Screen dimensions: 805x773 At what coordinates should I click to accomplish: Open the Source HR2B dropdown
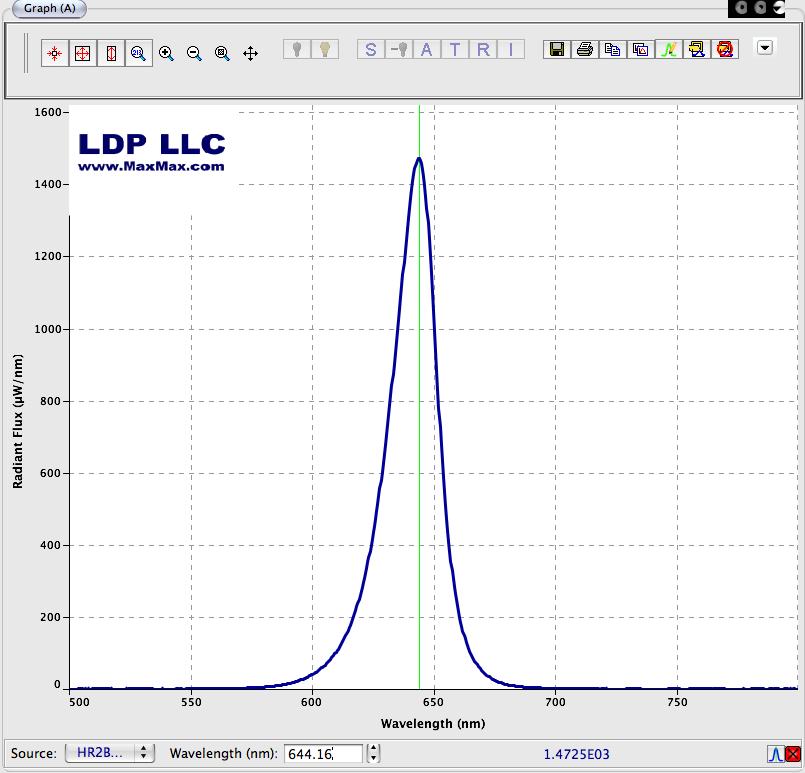click(x=110, y=753)
